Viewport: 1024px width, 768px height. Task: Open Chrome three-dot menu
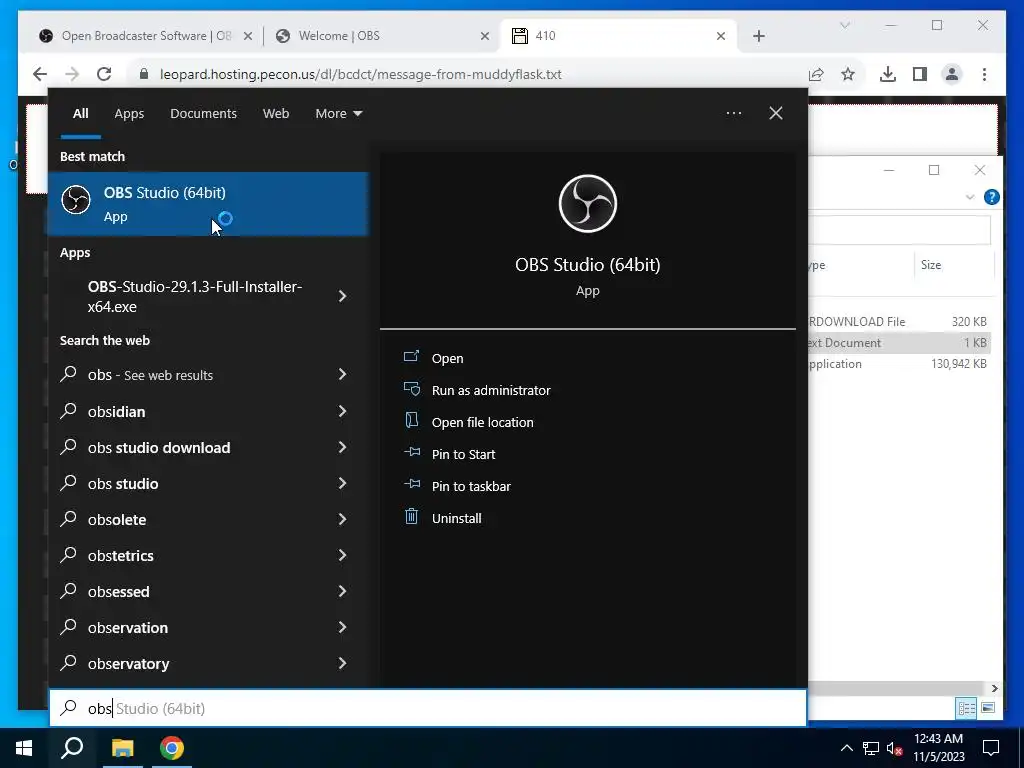(x=984, y=74)
